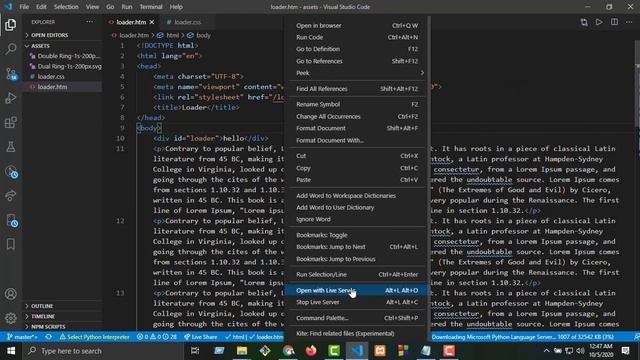The image size is (640, 360).
Task: Close the loader.htm tab
Action: point(152,22)
